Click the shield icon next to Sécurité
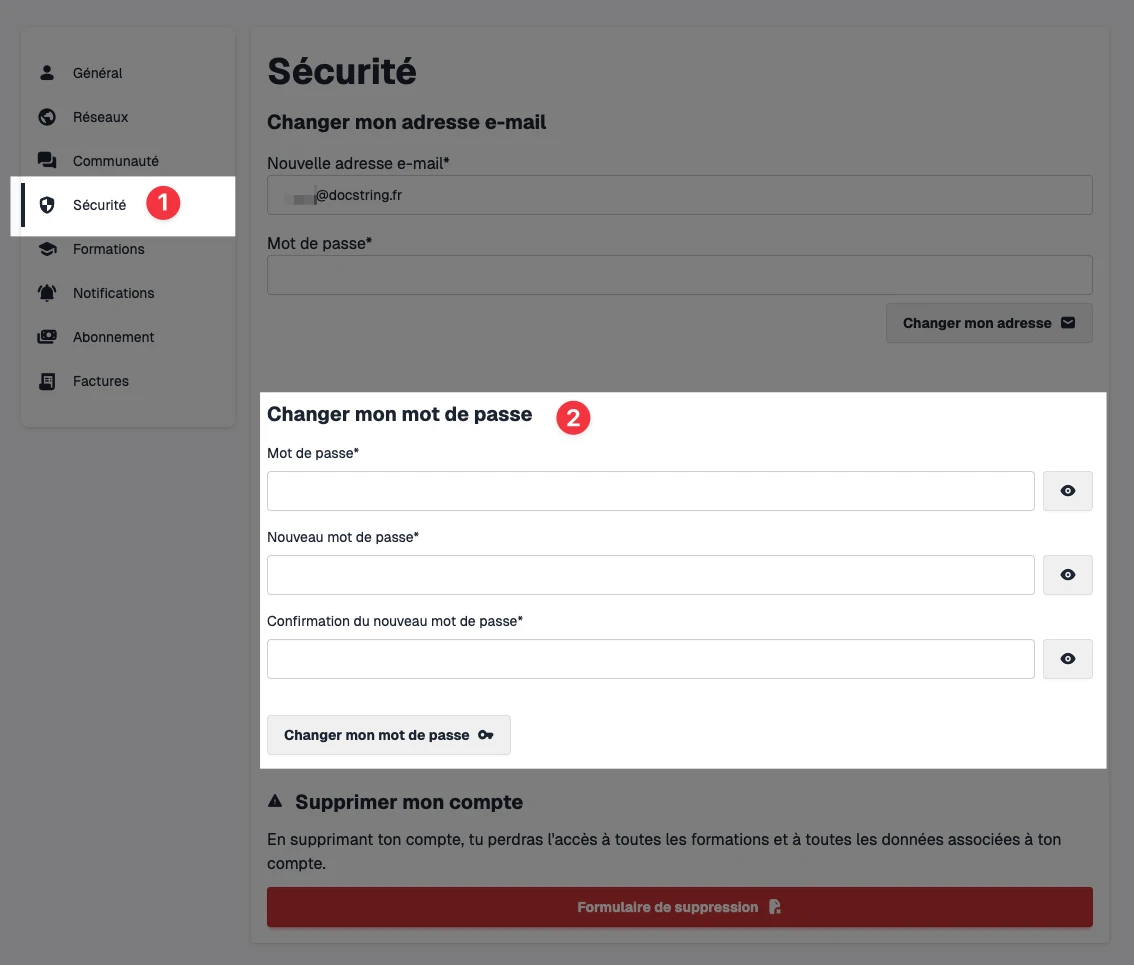 tap(46, 204)
